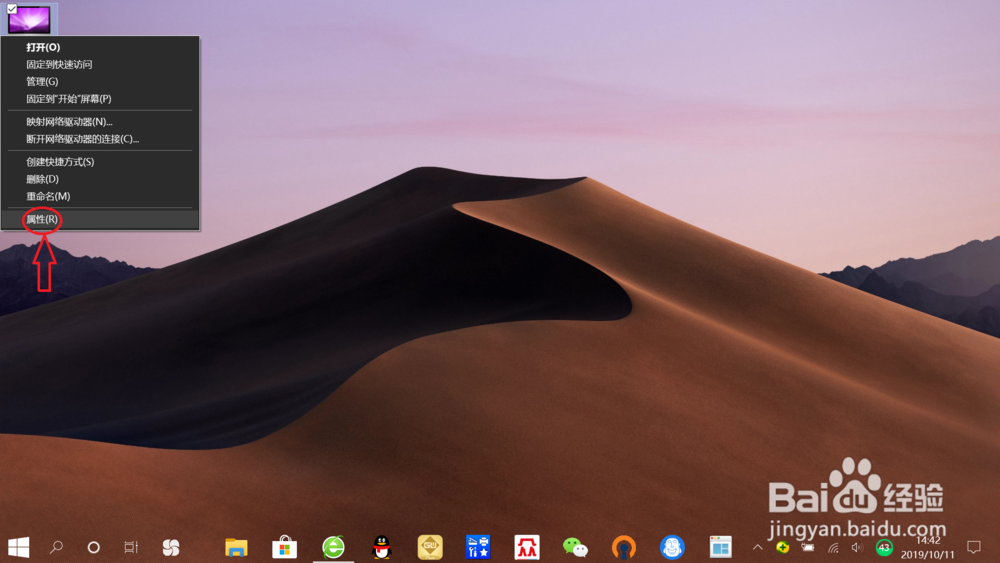1000x563 pixels.
Task: Open the gold GW taskbar app
Action: pos(430,547)
